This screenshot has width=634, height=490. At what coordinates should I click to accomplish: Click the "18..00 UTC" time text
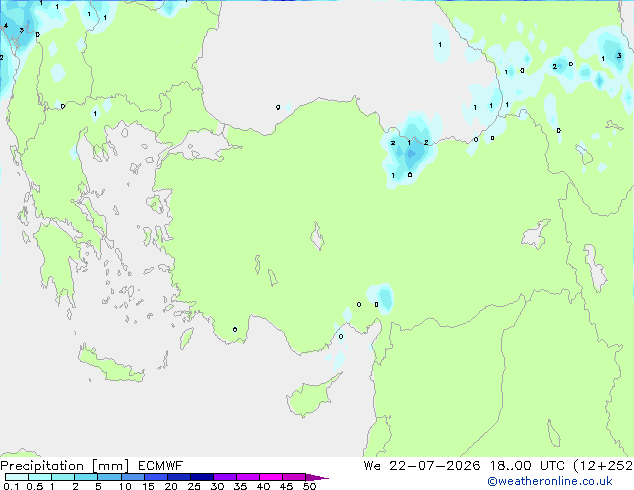[x=527, y=466]
